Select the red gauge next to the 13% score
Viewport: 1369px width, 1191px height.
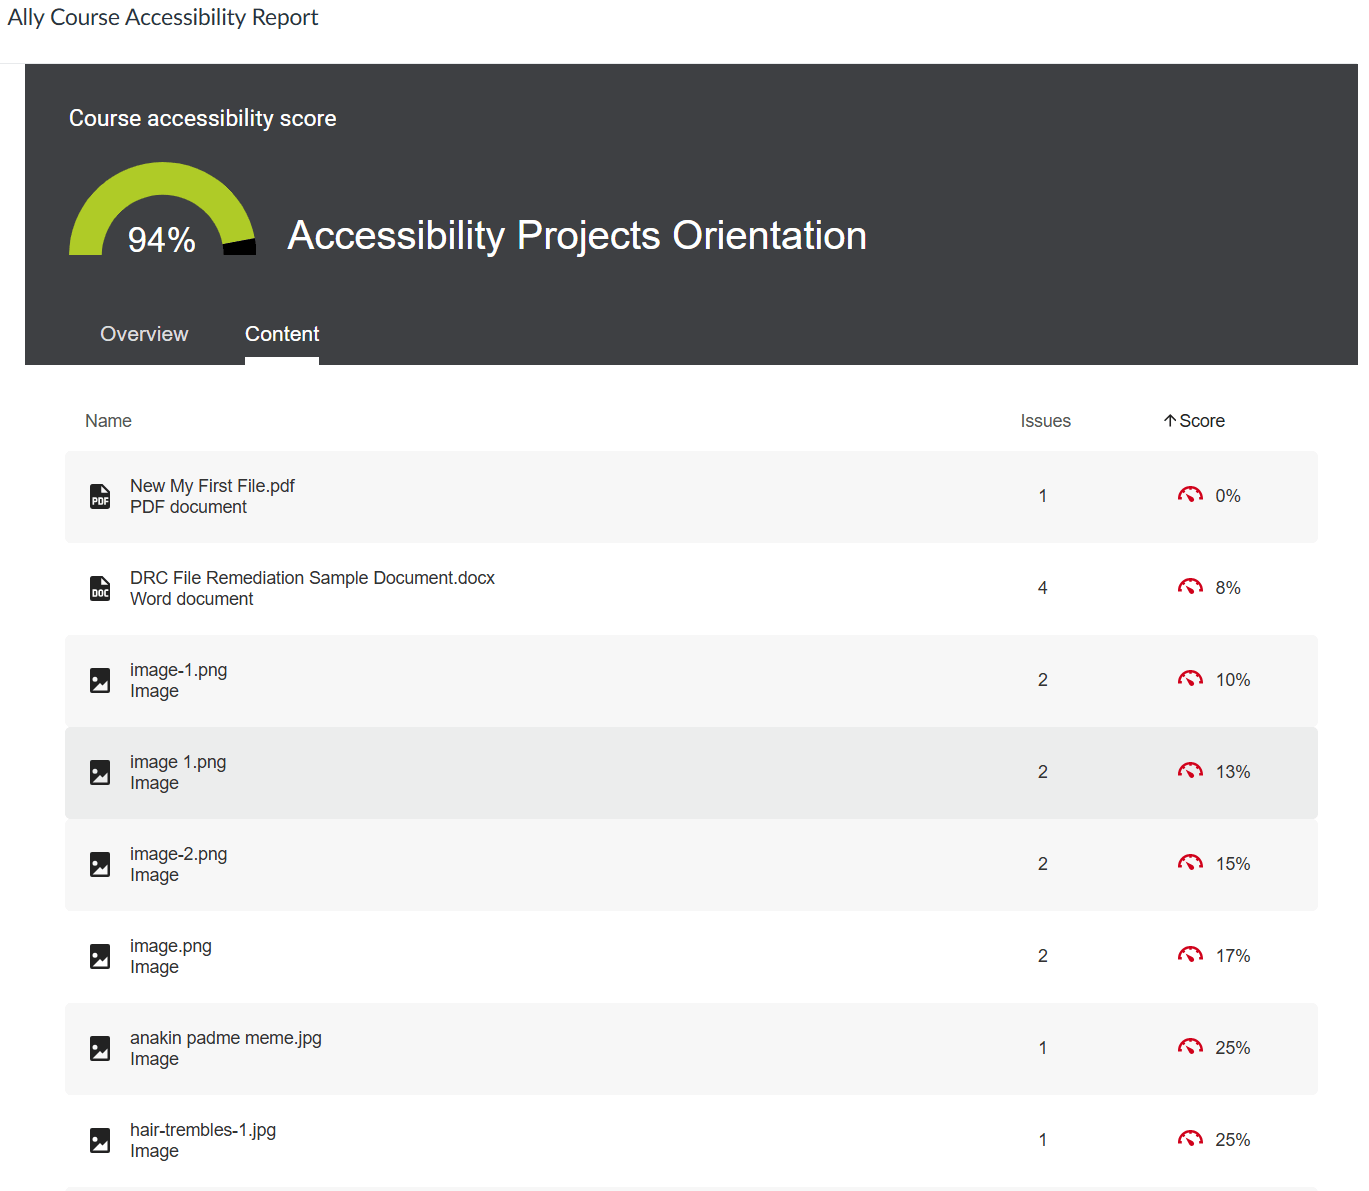click(x=1190, y=770)
